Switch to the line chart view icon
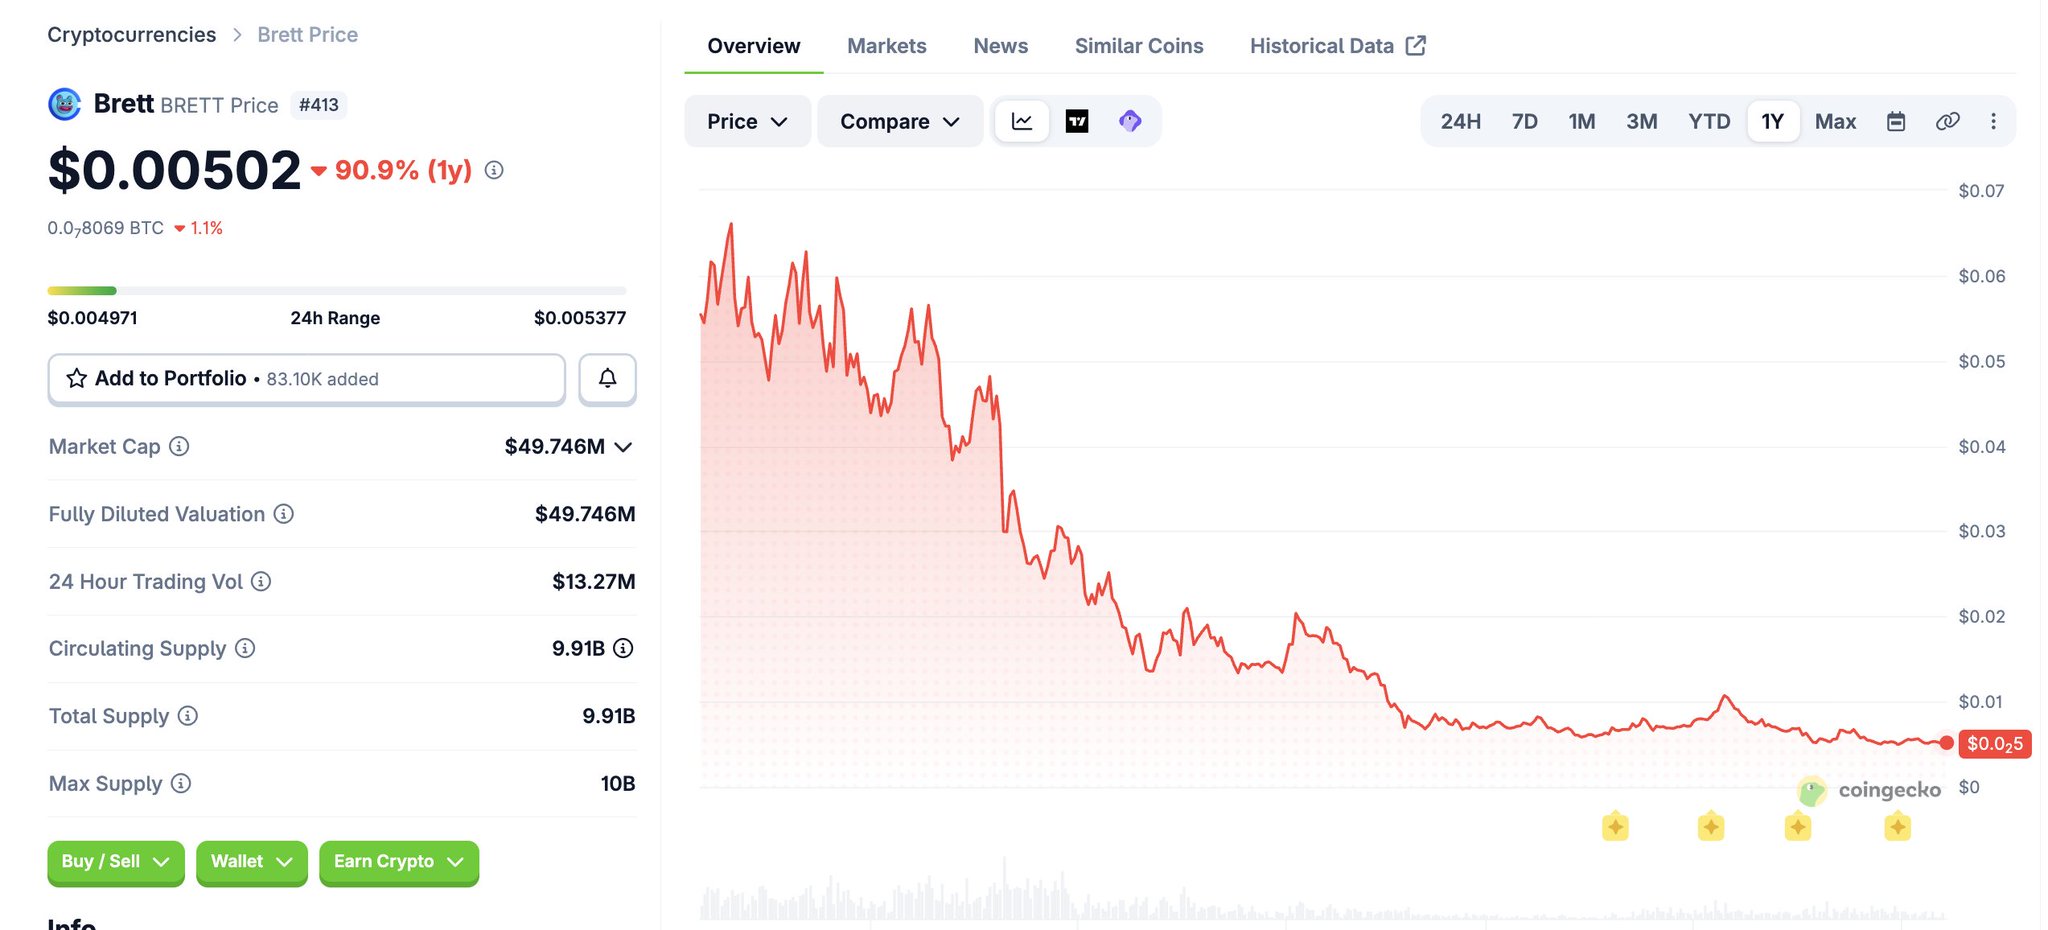Screen dimensions: 2048x930 1022,121
